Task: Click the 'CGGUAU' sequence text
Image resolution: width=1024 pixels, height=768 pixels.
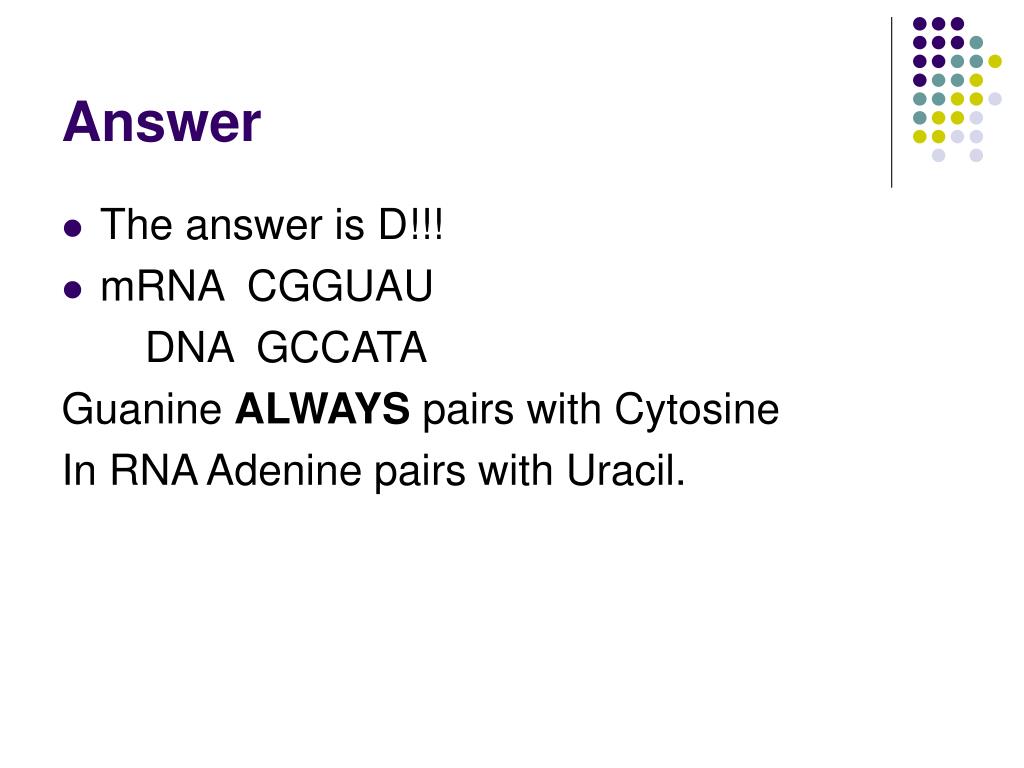Action: 340,286
